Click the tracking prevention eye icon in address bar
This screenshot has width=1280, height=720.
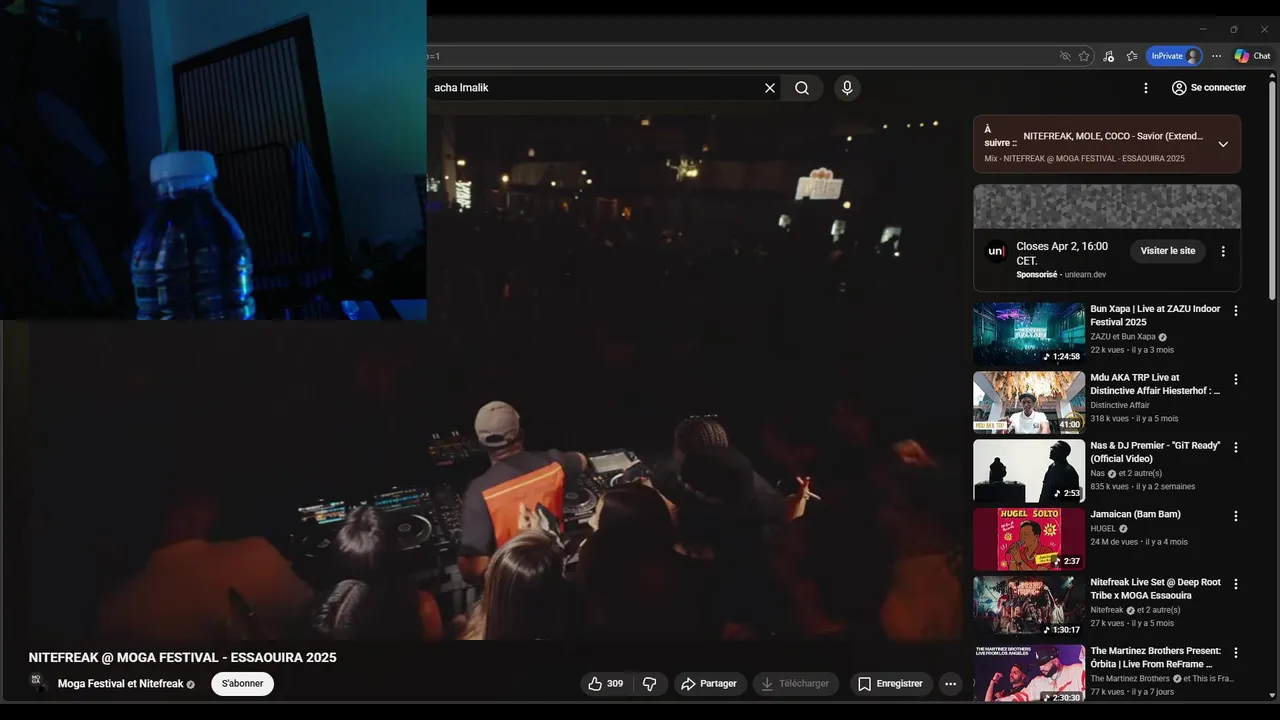pyautogui.click(x=1065, y=56)
